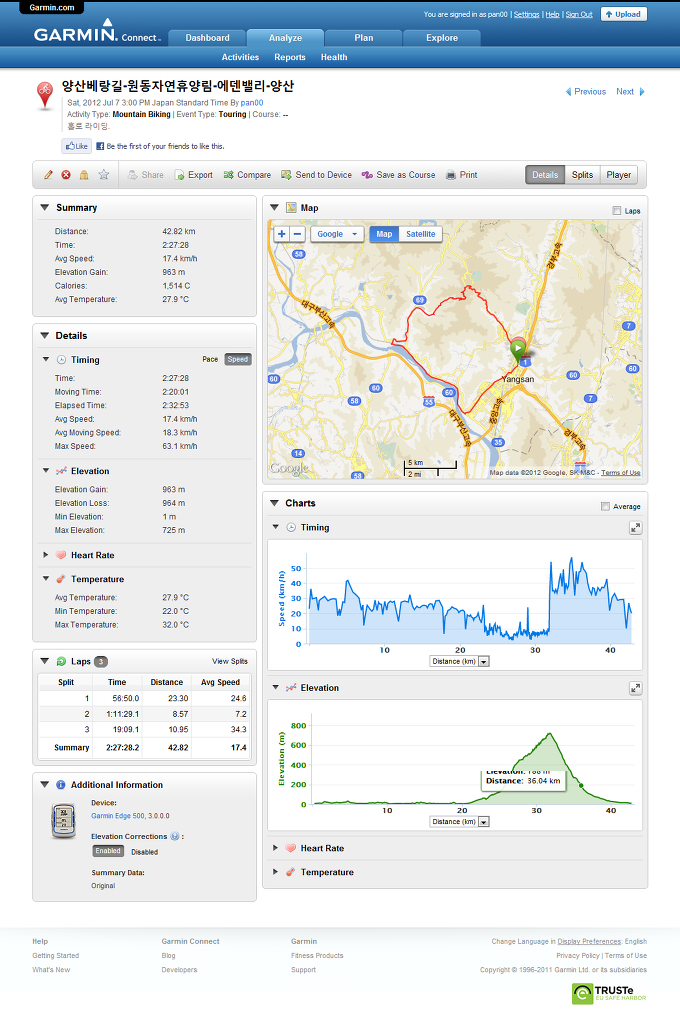Screen dimensions: 680x1024
Task: Export the activity file
Action: pyautogui.click(x=193, y=175)
